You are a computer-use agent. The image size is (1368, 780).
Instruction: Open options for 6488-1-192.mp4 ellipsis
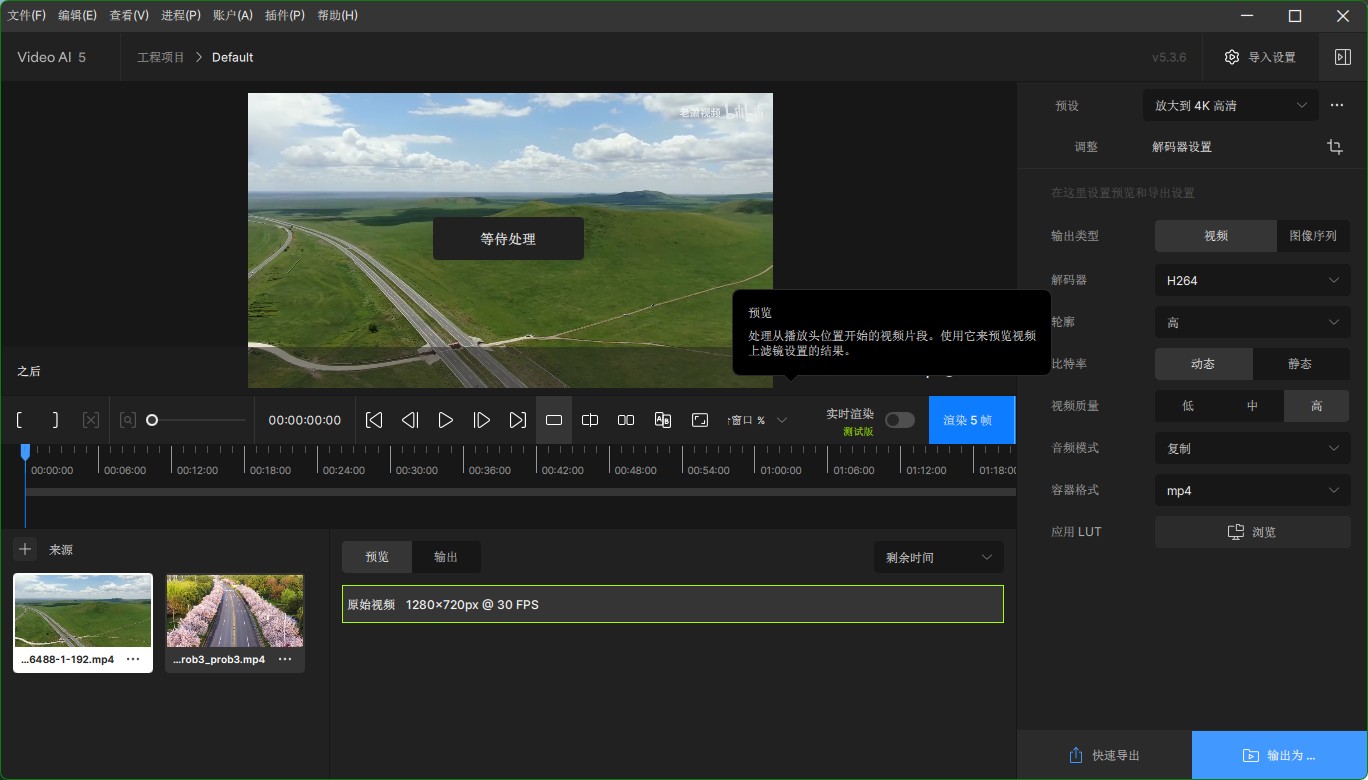click(133, 660)
